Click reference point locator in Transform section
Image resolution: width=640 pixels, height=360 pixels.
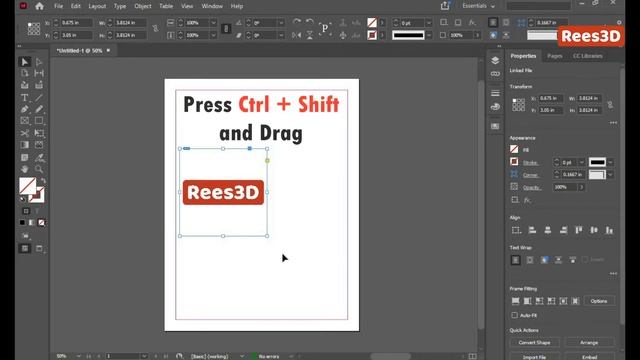(x=518, y=104)
